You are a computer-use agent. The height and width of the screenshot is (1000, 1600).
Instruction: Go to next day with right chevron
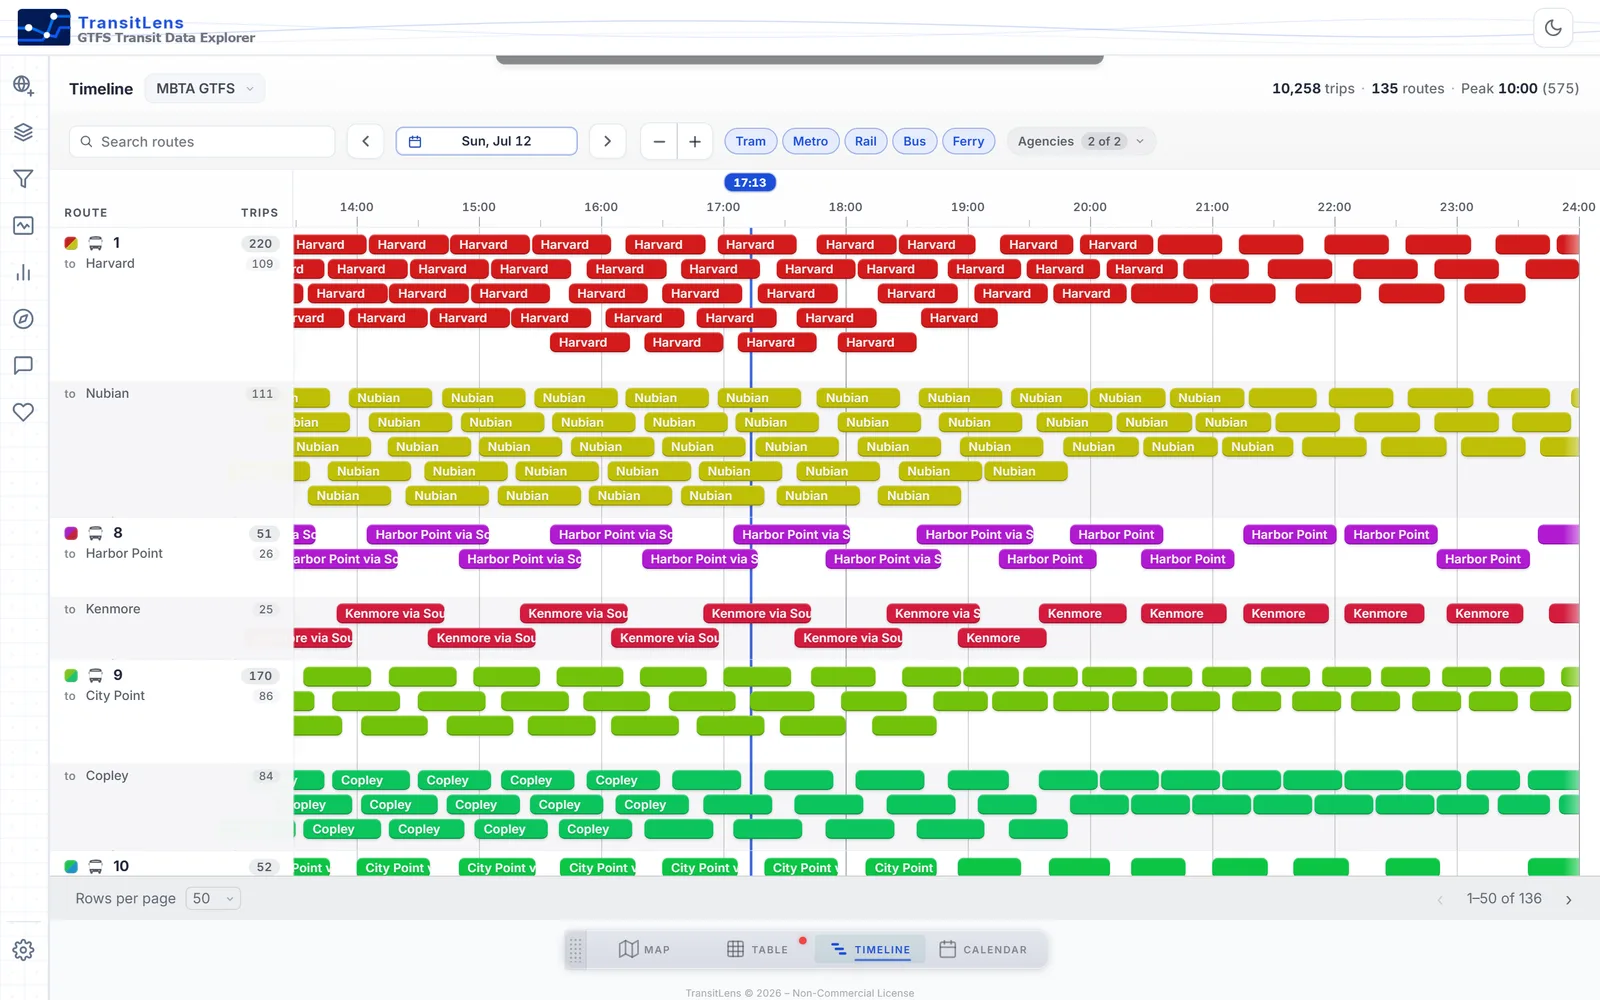607,141
